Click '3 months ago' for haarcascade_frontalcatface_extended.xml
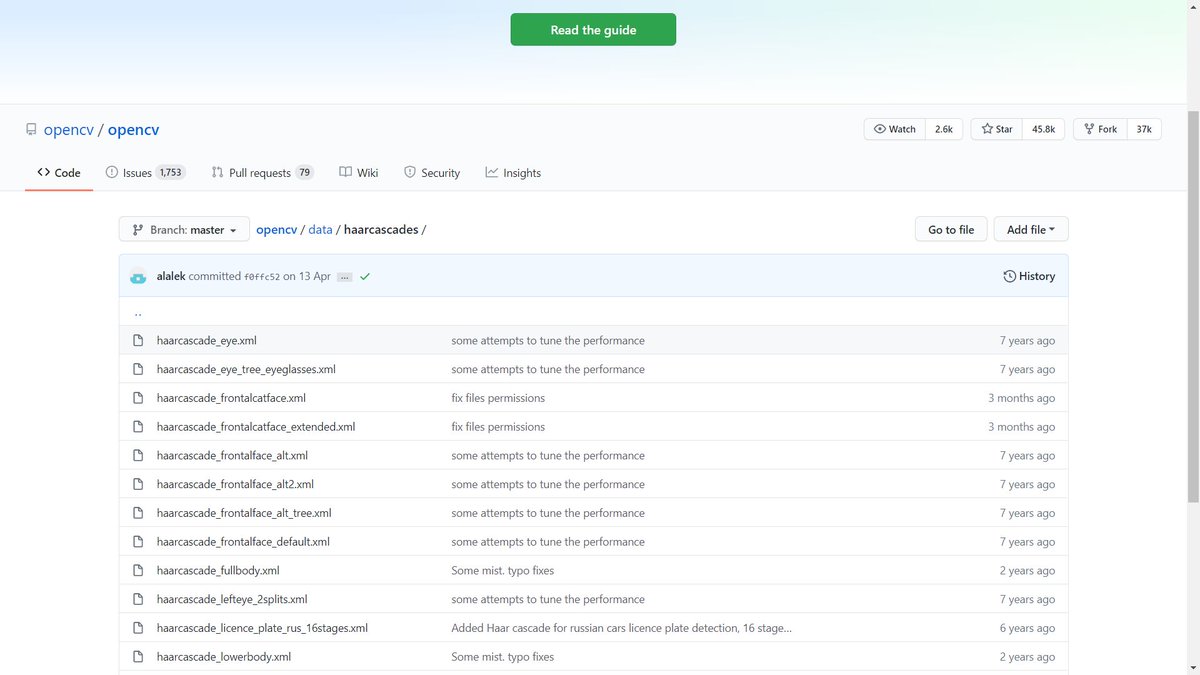This screenshot has width=1200, height=675. (1021, 427)
